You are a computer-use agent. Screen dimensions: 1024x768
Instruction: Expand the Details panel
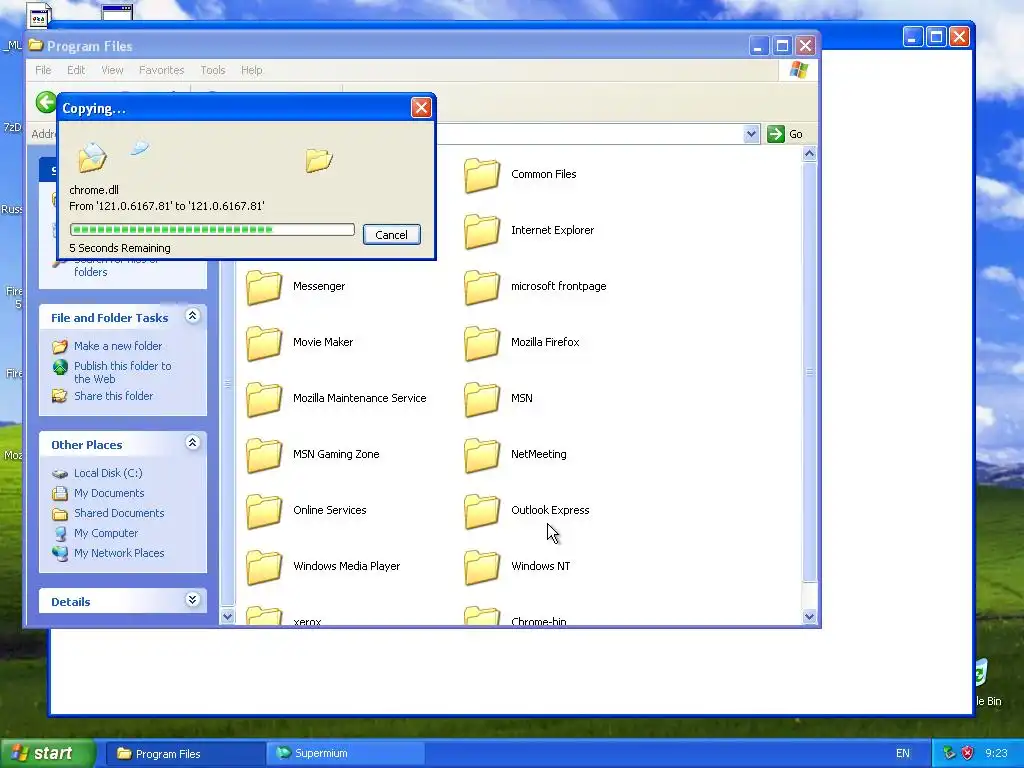click(x=192, y=600)
